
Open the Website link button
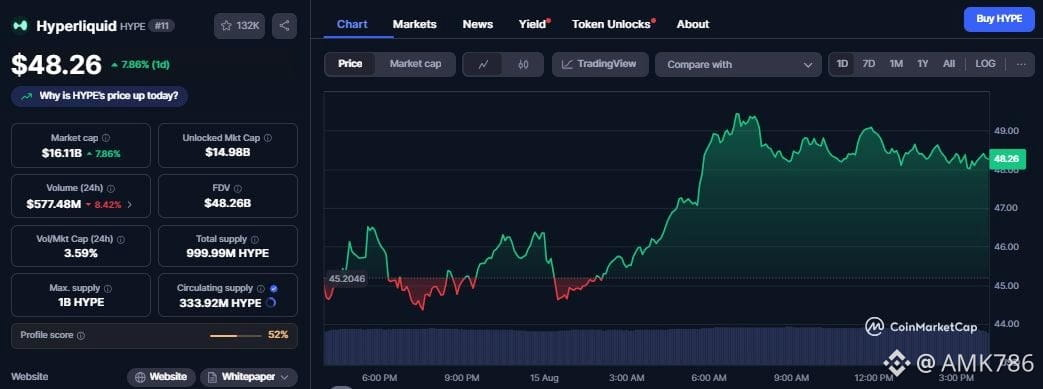(x=161, y=377)
